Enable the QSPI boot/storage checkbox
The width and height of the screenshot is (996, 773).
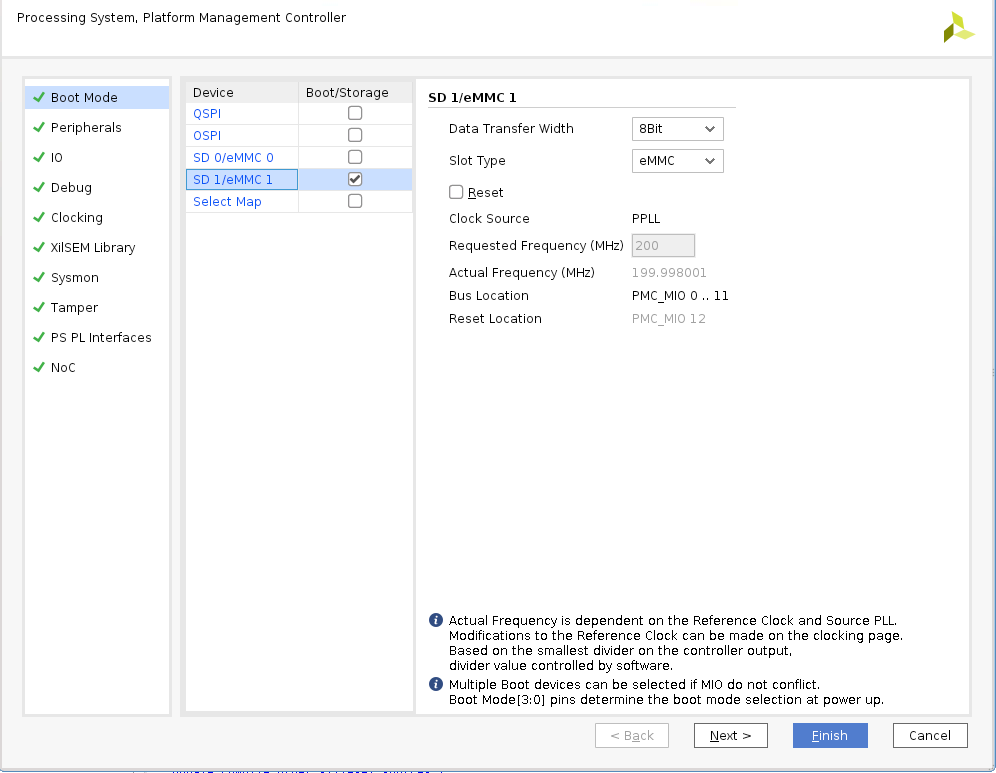pyautogui.click(x=355, y=113)
